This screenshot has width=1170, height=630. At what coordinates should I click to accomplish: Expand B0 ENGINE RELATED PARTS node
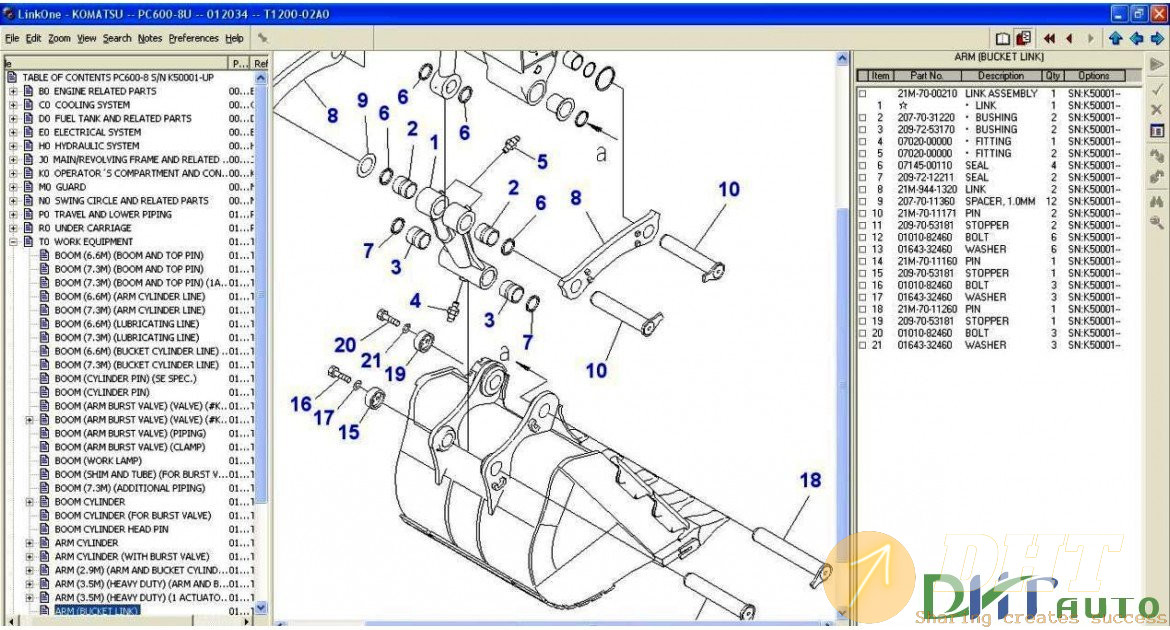click(13, 91)
